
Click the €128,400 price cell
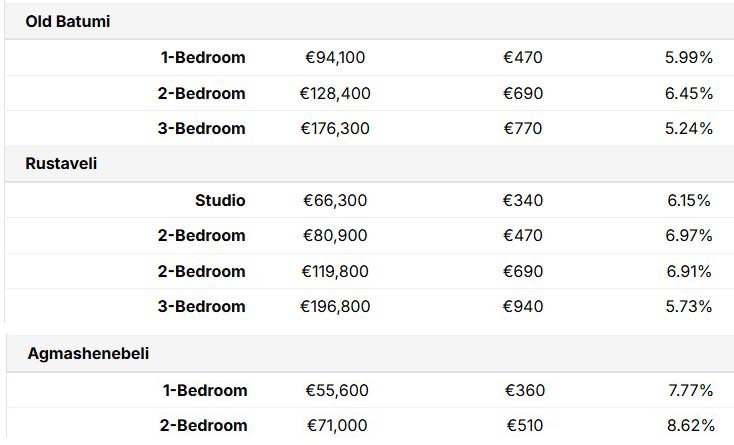tap(335, 93)
